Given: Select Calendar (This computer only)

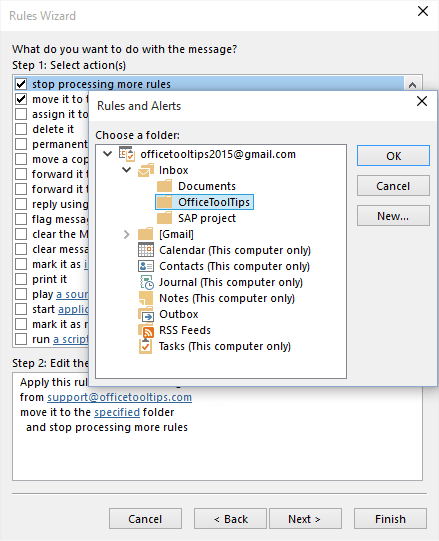Looking at the screenshot, I should (235, 250).
